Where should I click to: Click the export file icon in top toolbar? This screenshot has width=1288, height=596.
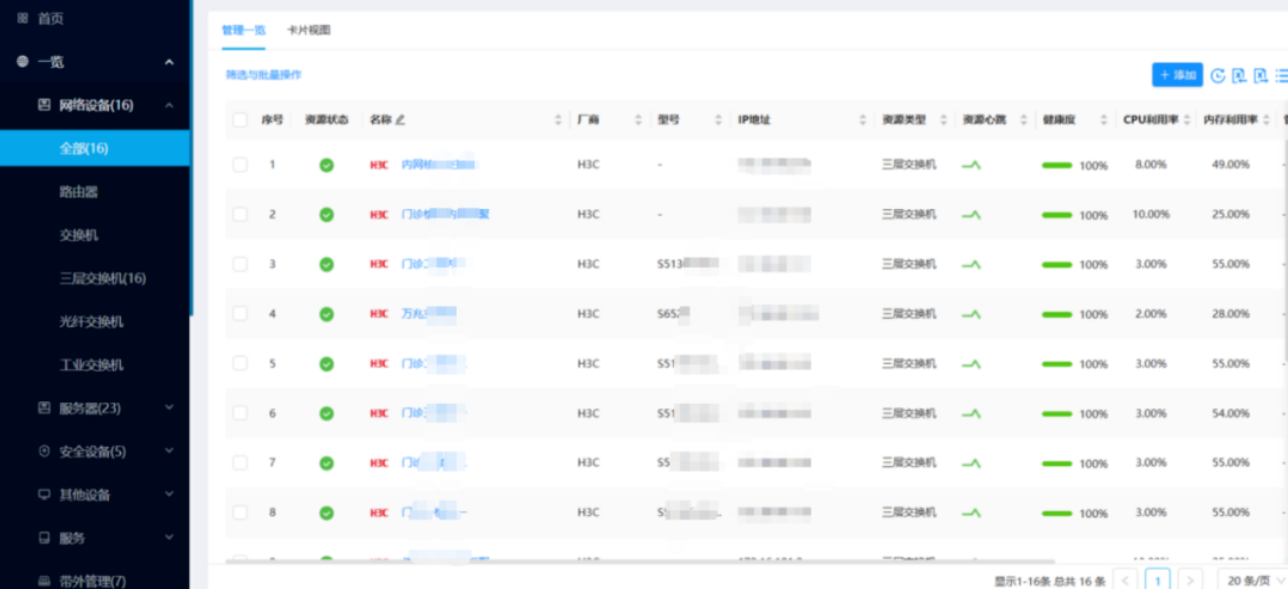(1262, 74)
